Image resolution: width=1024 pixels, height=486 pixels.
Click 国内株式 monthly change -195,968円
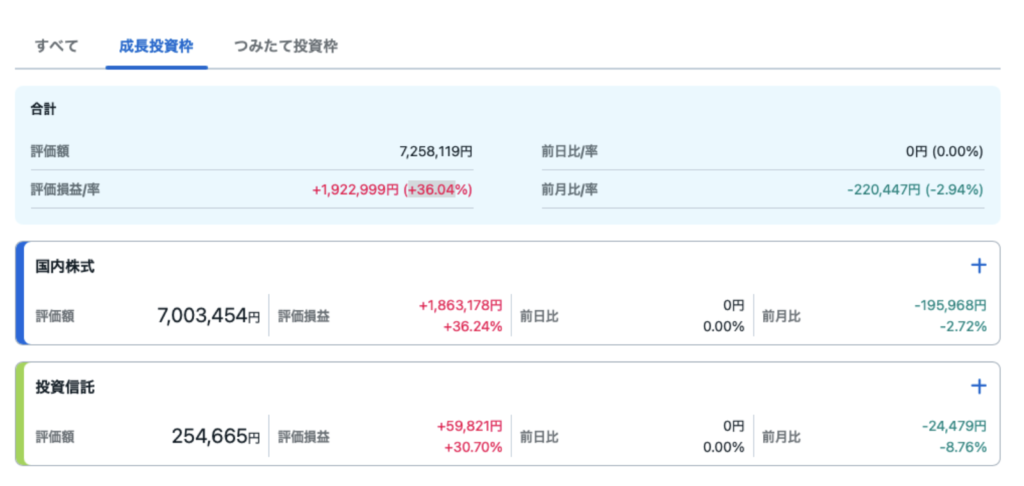(950, 306)
